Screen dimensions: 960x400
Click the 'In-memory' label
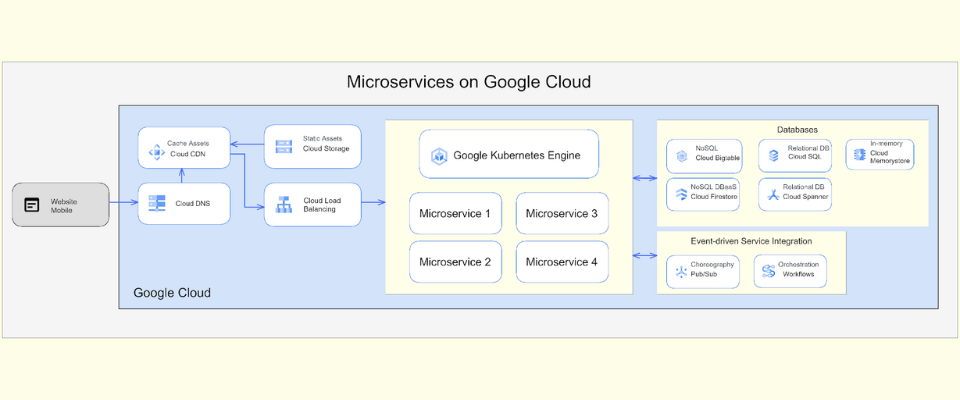pyautogui.click(x=887, y=143)
